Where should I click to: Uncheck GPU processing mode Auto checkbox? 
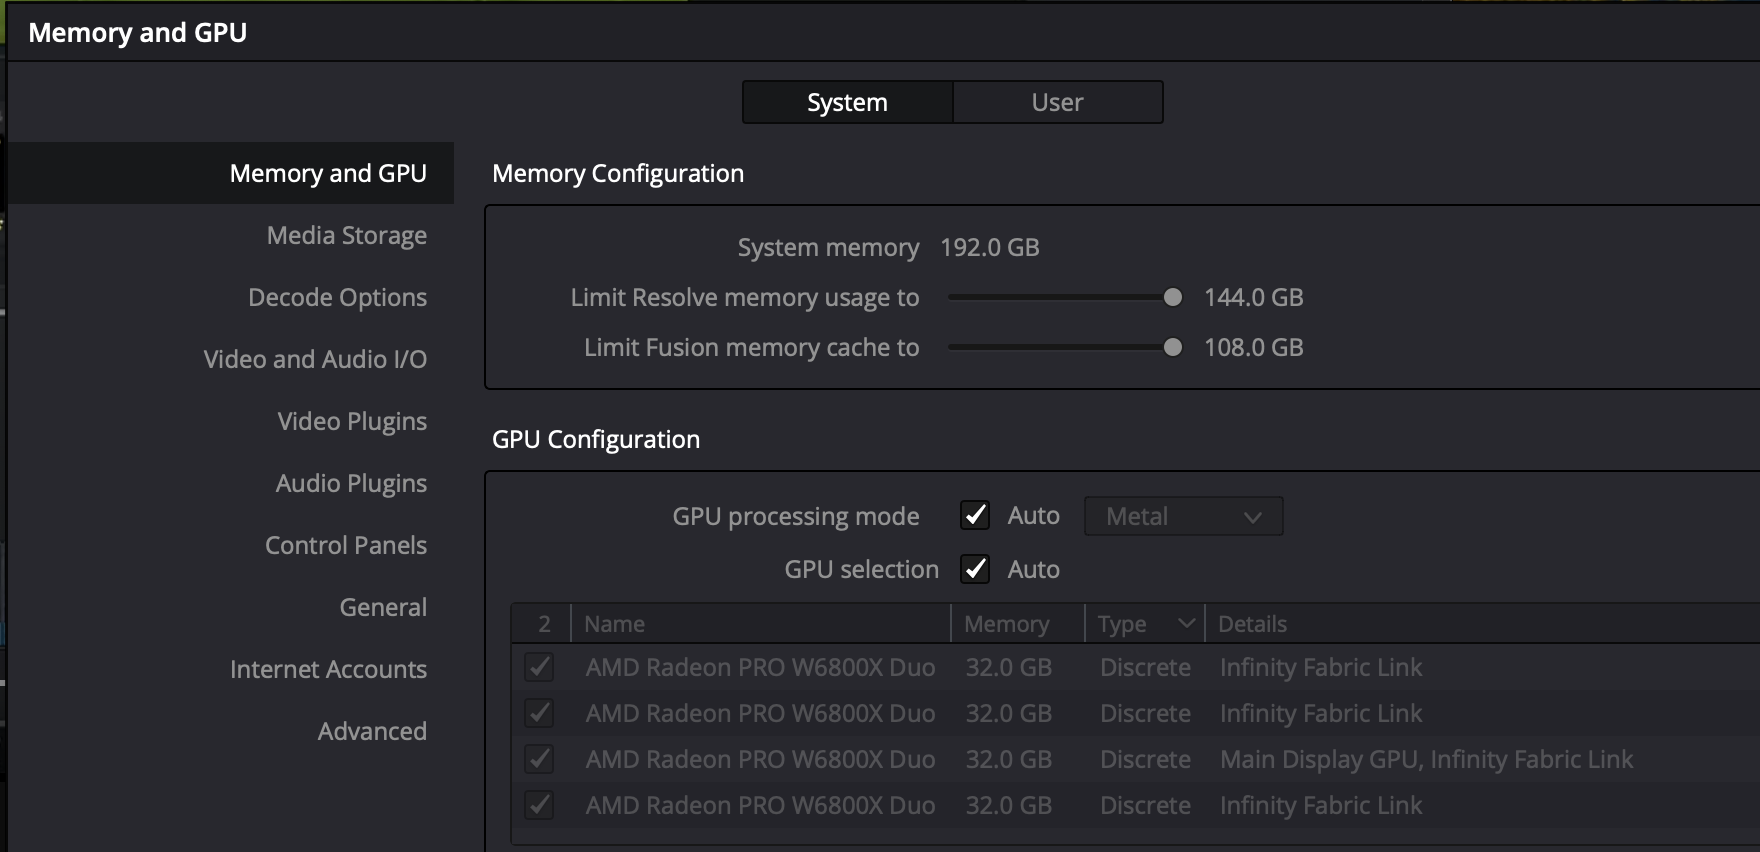coord(975,515)
